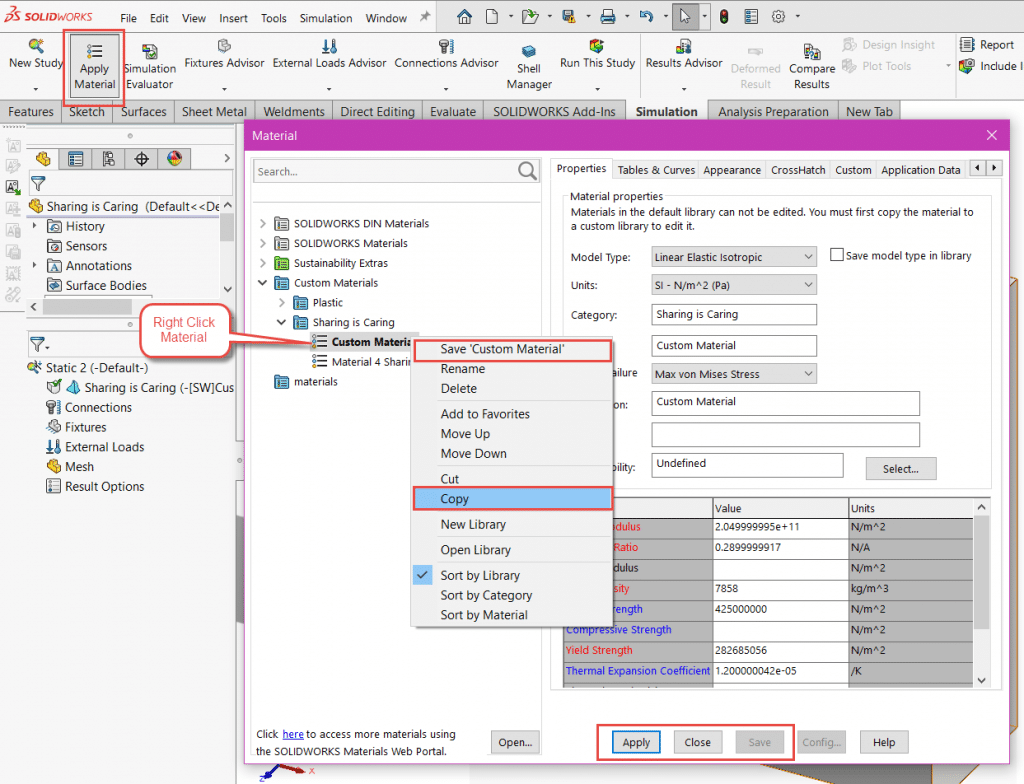Follow the 'here' Materials Web Portal link
Viewport: 1024px width, 784px height.
coord(293,734)
